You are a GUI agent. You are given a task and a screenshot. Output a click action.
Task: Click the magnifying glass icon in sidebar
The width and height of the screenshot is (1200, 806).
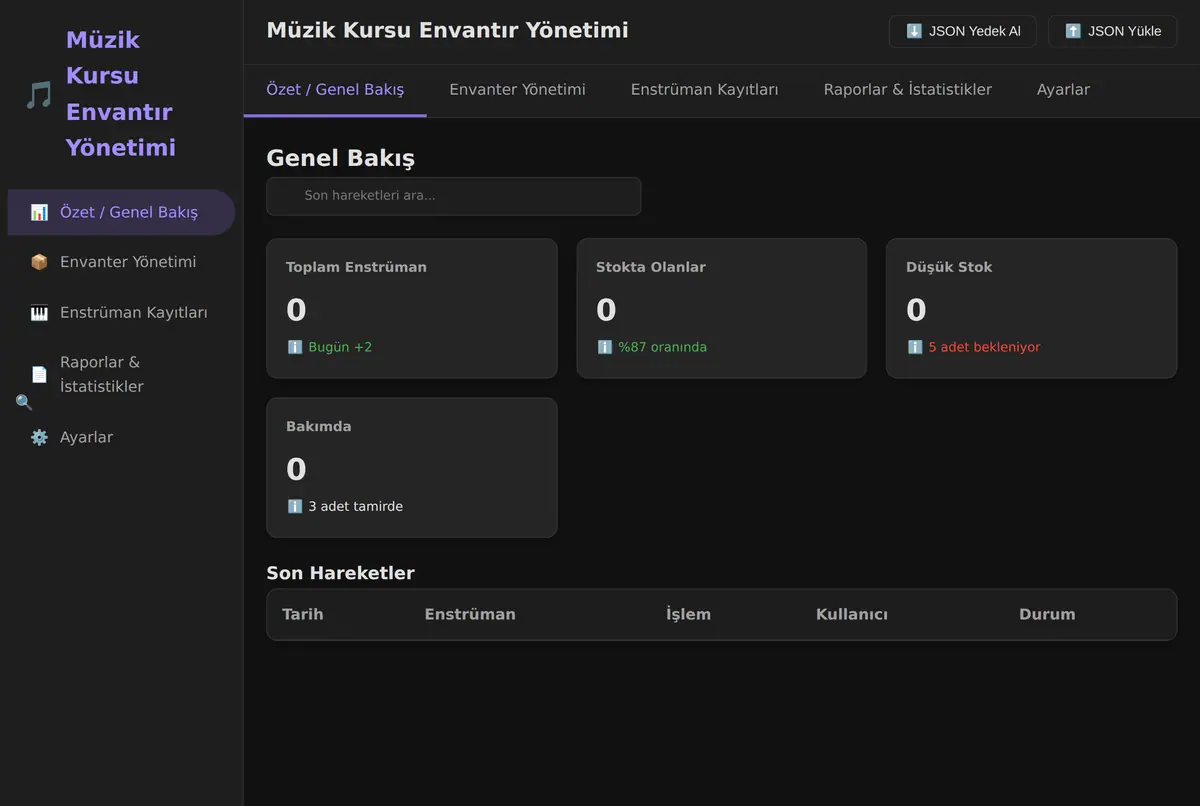(24, 402)
